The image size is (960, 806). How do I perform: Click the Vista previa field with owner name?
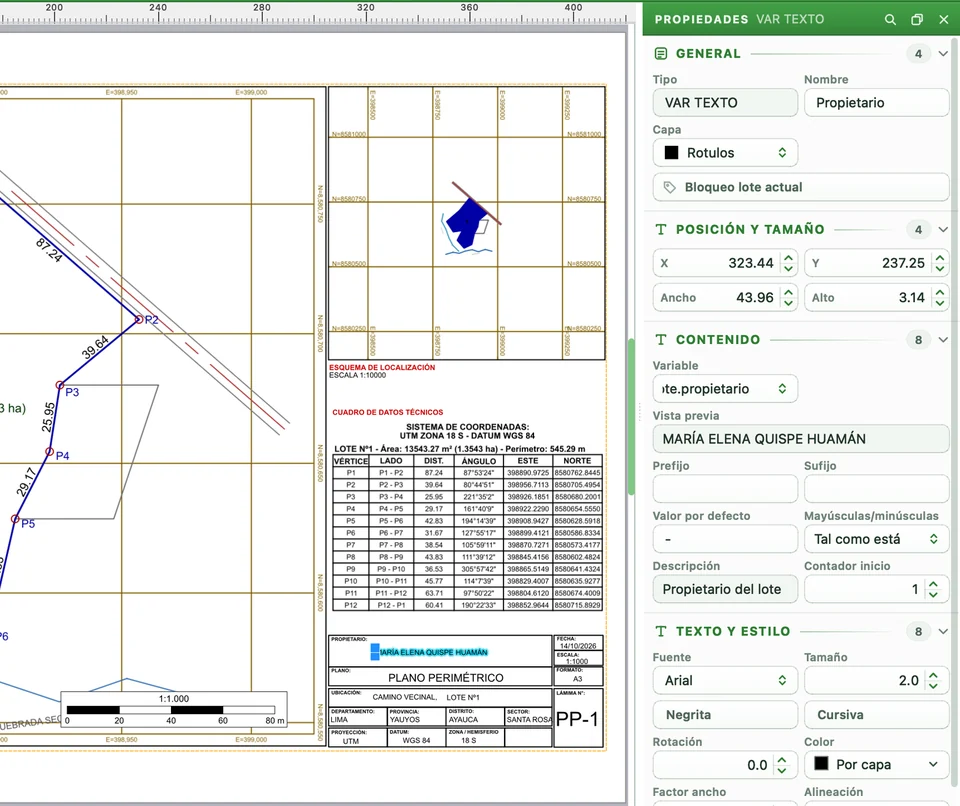point(801,439)
